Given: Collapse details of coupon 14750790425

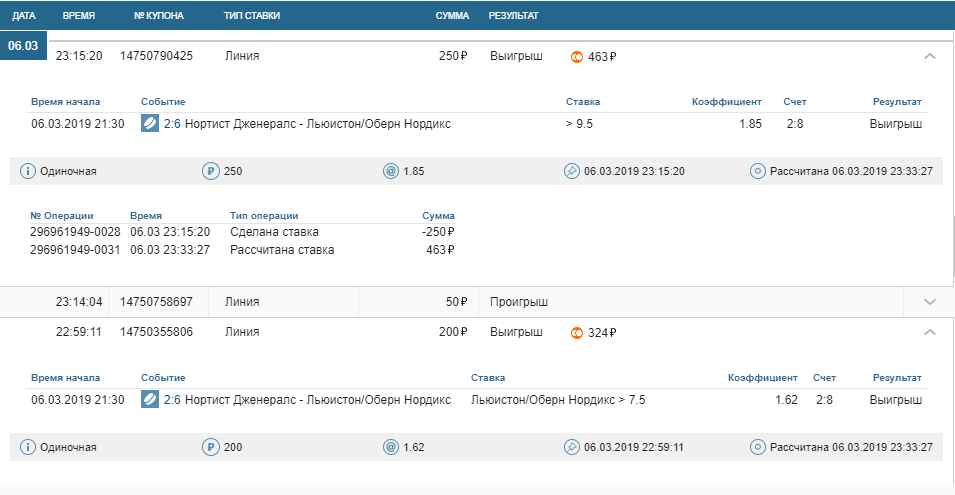Looking at the screenshot, I should click(x=930, y=57).
